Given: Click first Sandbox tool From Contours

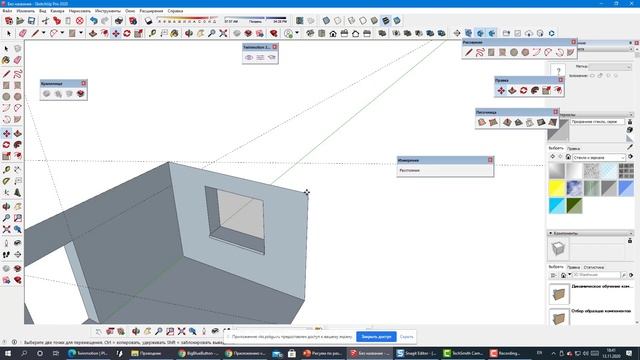Looking at the screenshot, I should pyautogui.click(x=482, y=122).
